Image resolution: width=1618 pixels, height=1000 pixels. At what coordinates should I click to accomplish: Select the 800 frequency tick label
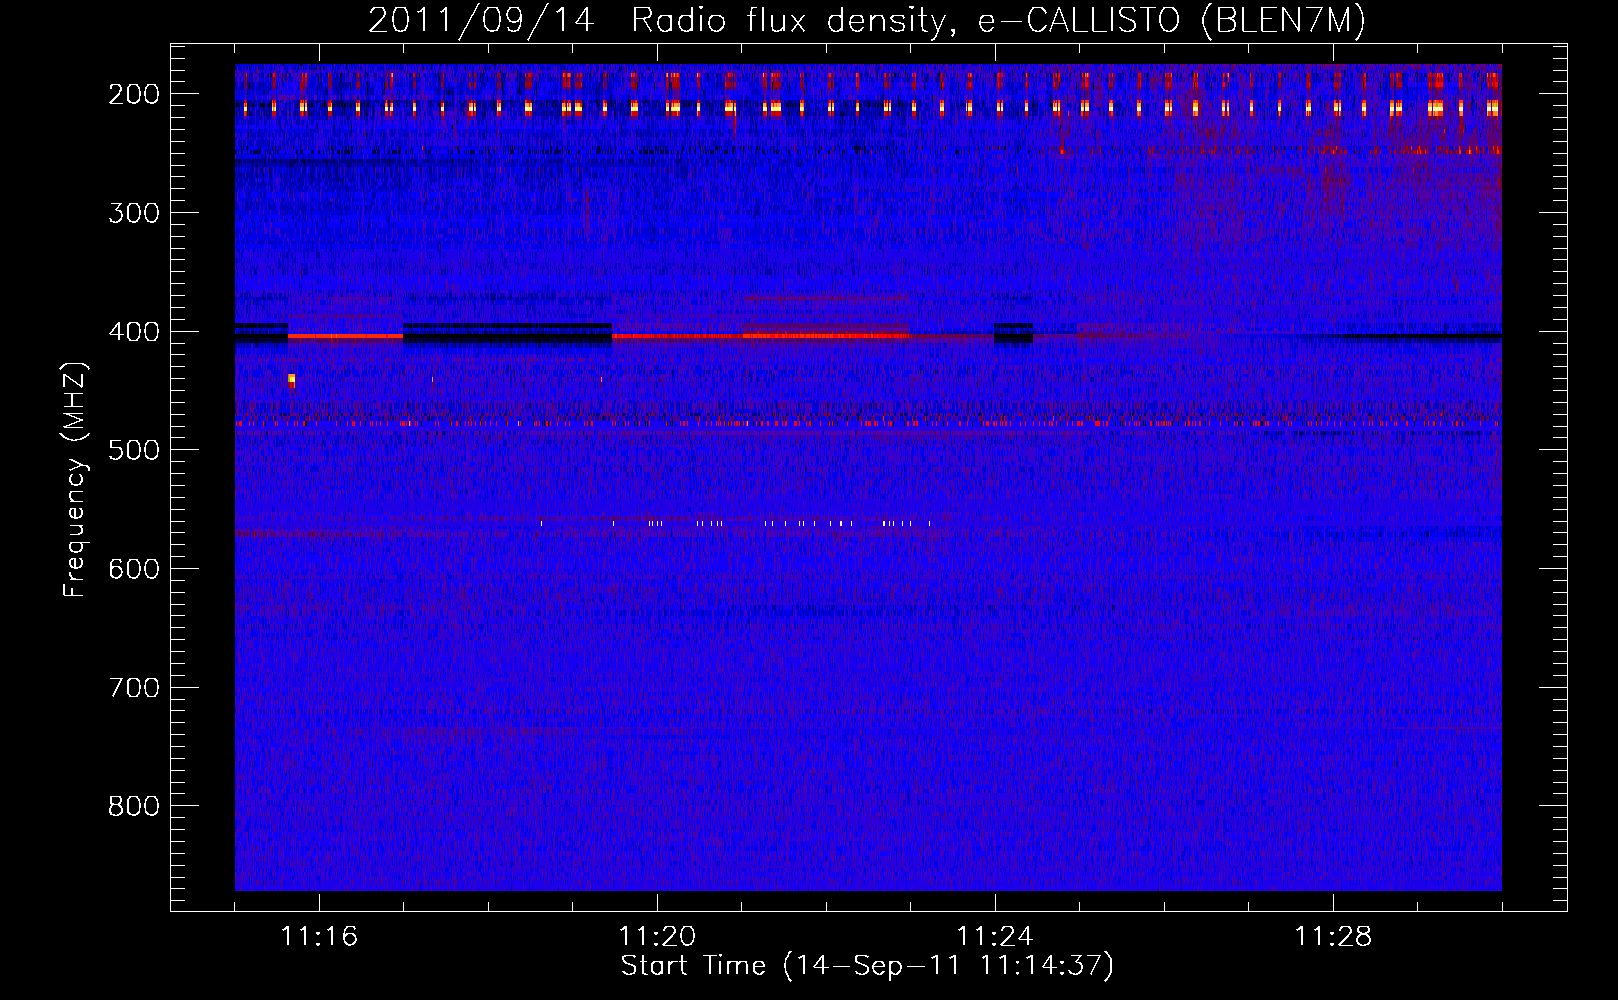(133, 807)
